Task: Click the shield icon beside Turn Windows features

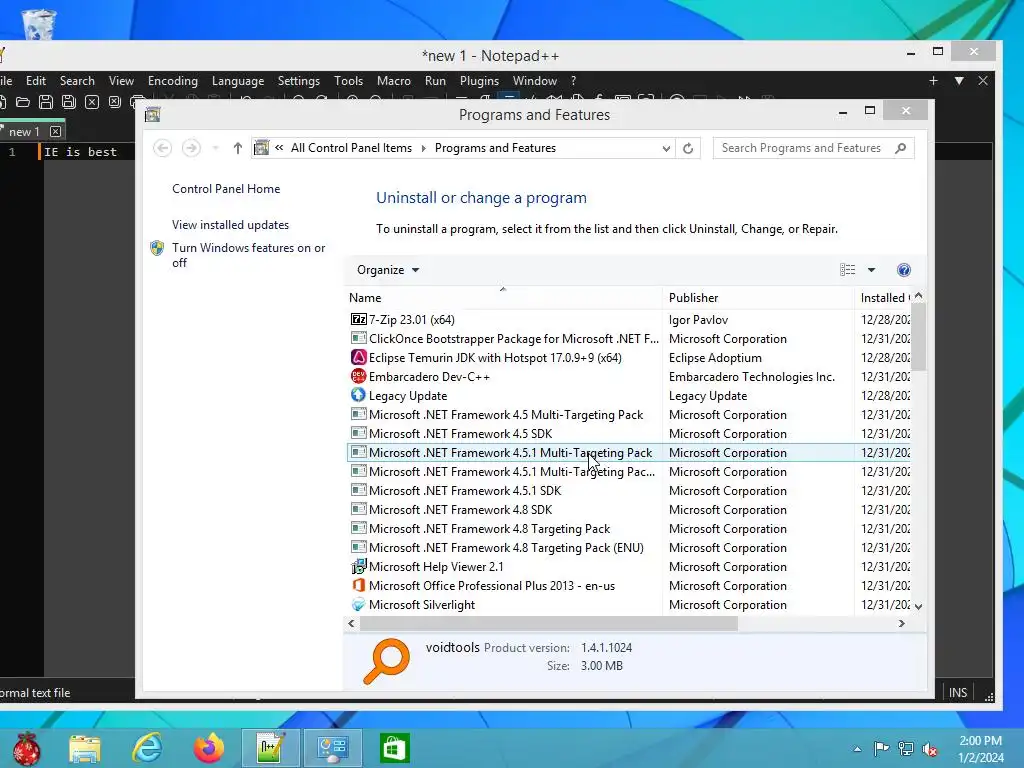Action: [157, 248]
